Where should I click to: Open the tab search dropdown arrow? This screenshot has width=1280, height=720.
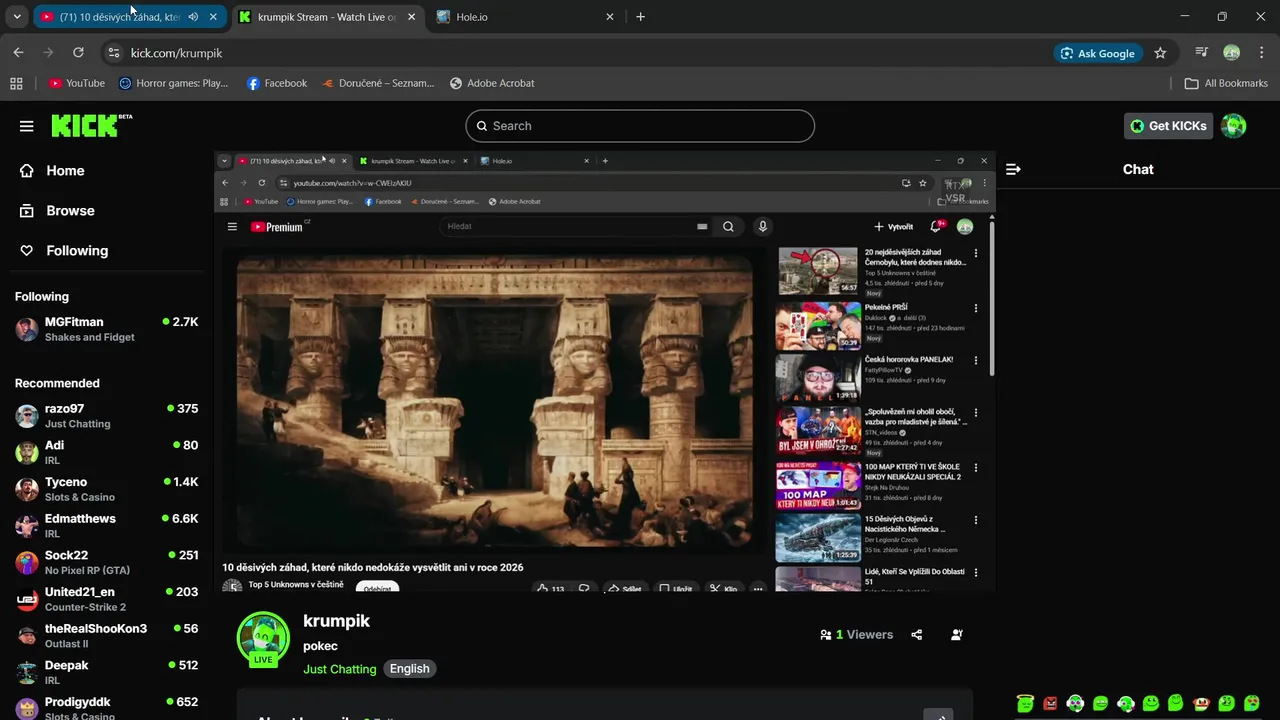click(x=17, y=17)
